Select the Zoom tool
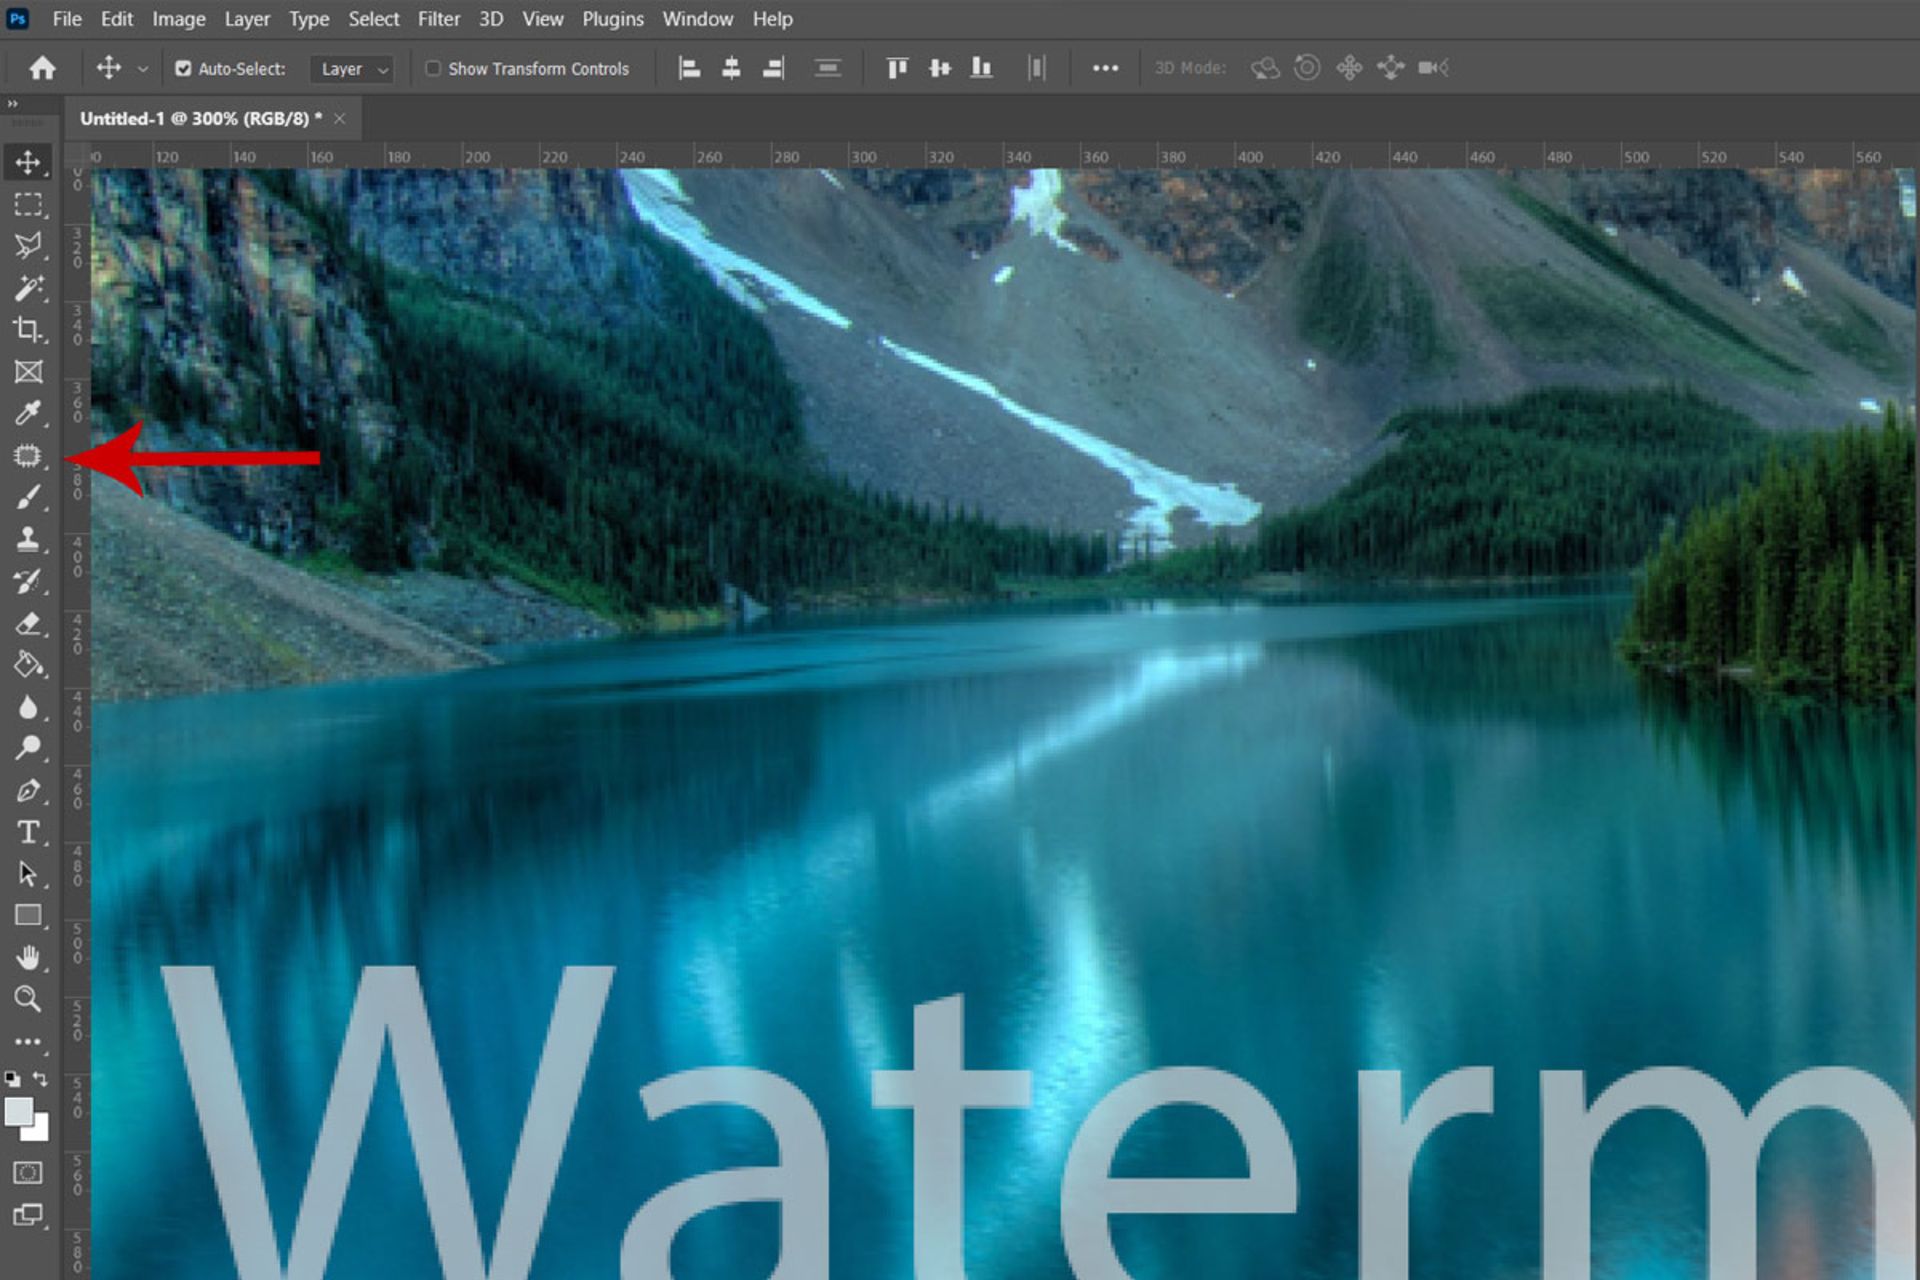Viewport: 1920px width, 1280px height. pyautogui.click(x=28, y=998)
